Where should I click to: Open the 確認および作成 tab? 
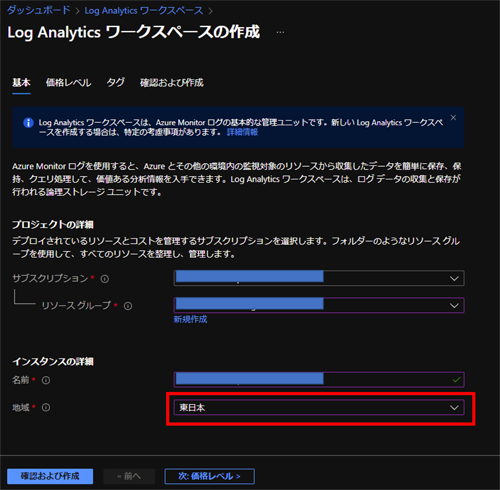pyautogui.click(x=172, y=83)
